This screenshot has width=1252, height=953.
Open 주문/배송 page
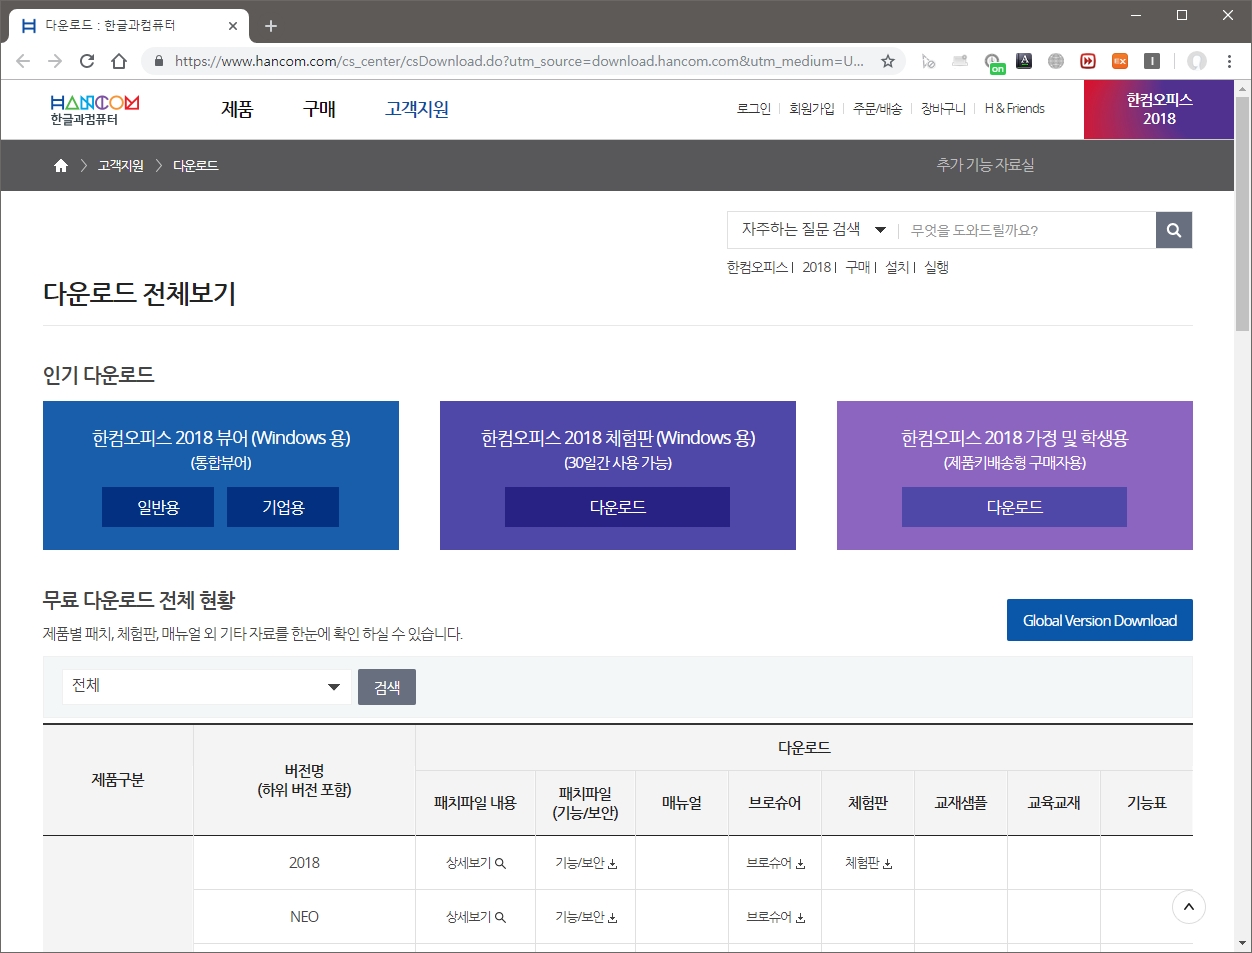coord(877,109)
